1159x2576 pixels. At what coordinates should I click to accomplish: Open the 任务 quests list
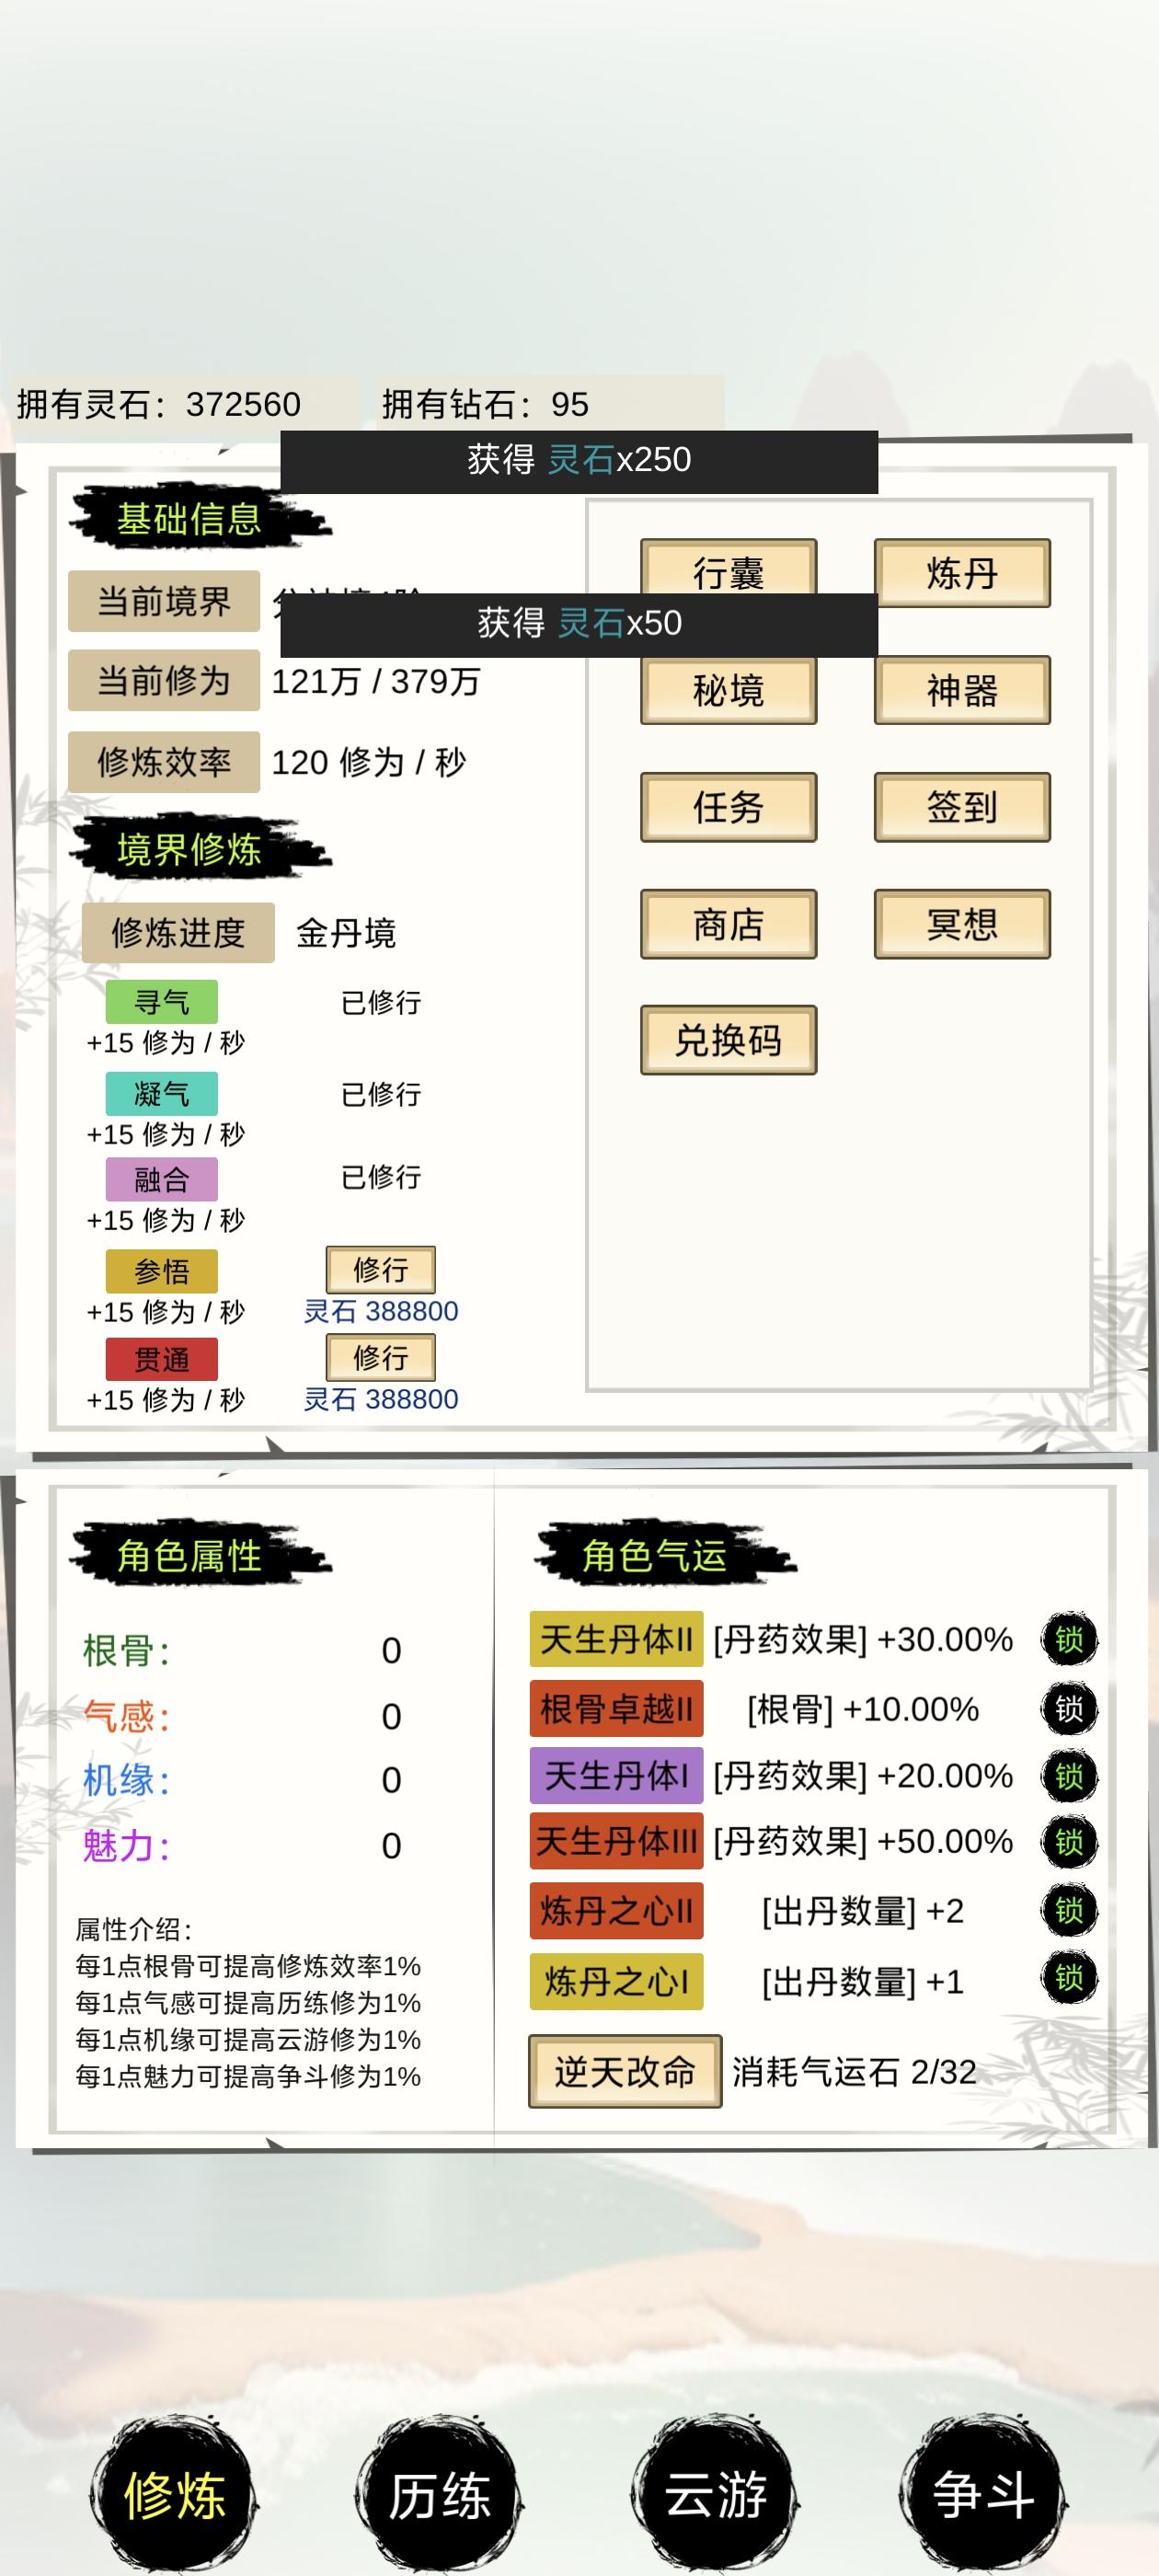pyautogui.click(x=728, y=807)
